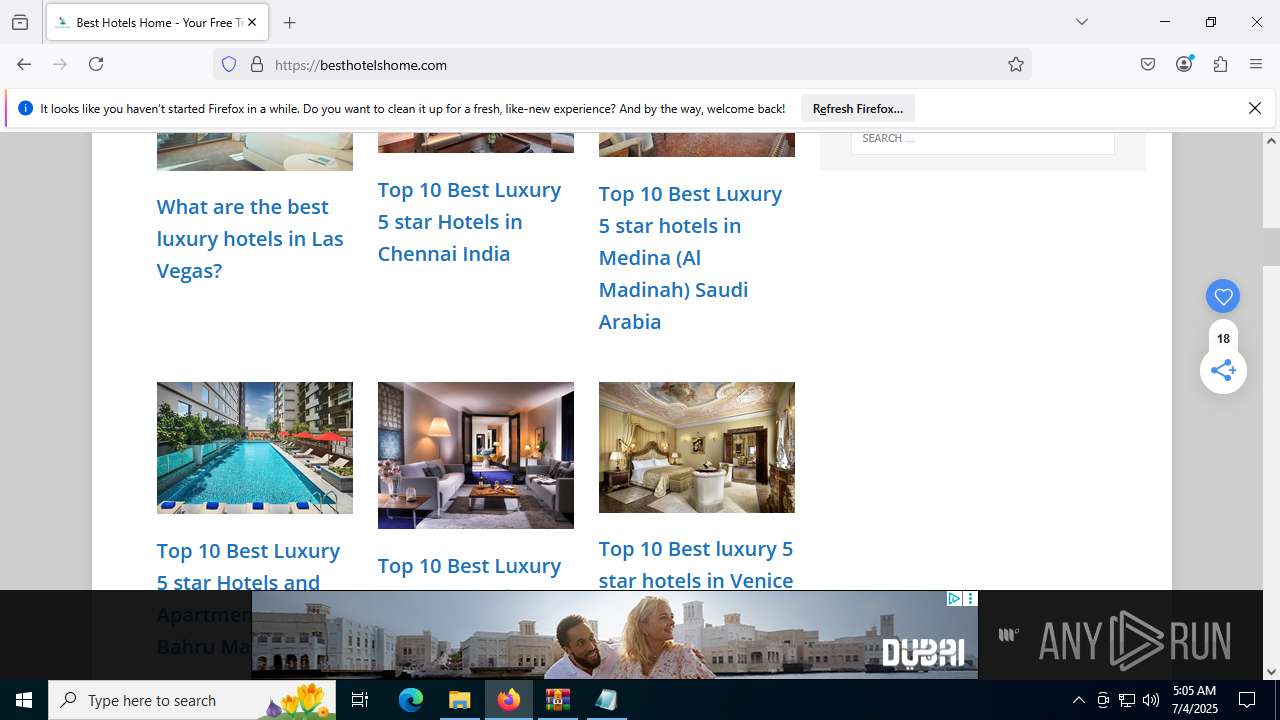Open Firefox View recent browsing icon
This screenshot has width=1280, height=720.
click(x=20, y=22)
